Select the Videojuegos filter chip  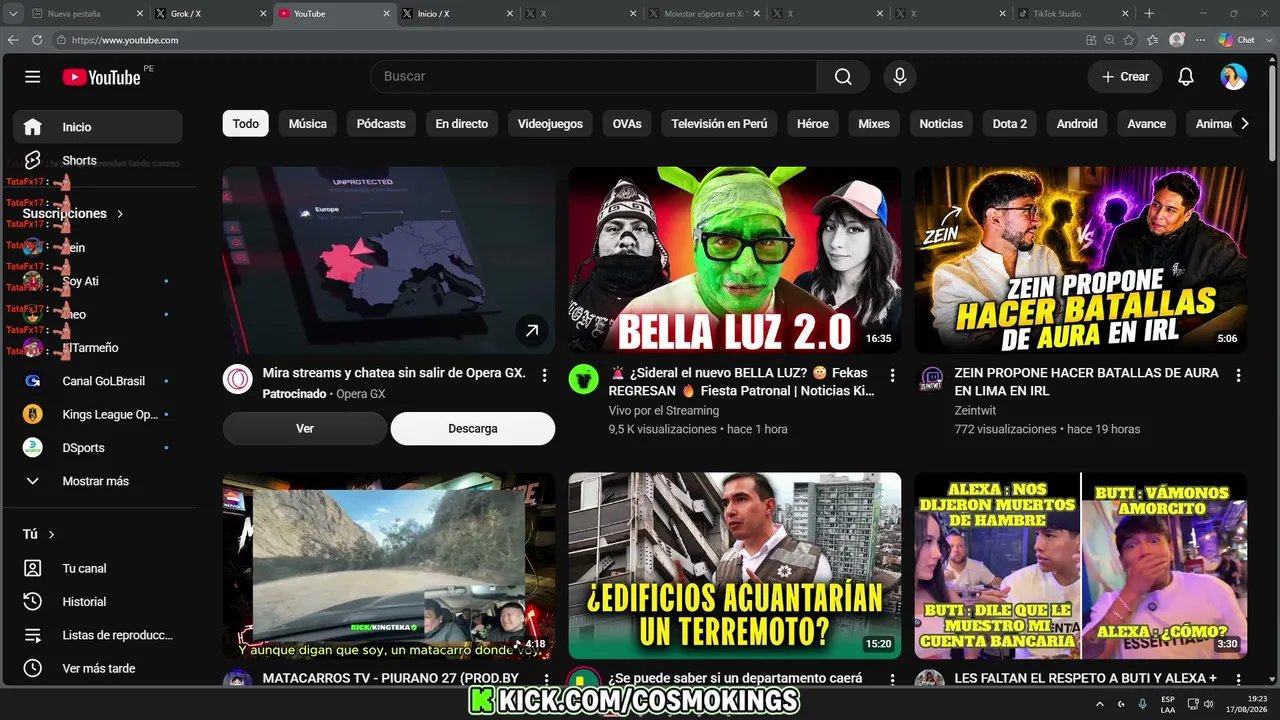[x=550, y=124]
